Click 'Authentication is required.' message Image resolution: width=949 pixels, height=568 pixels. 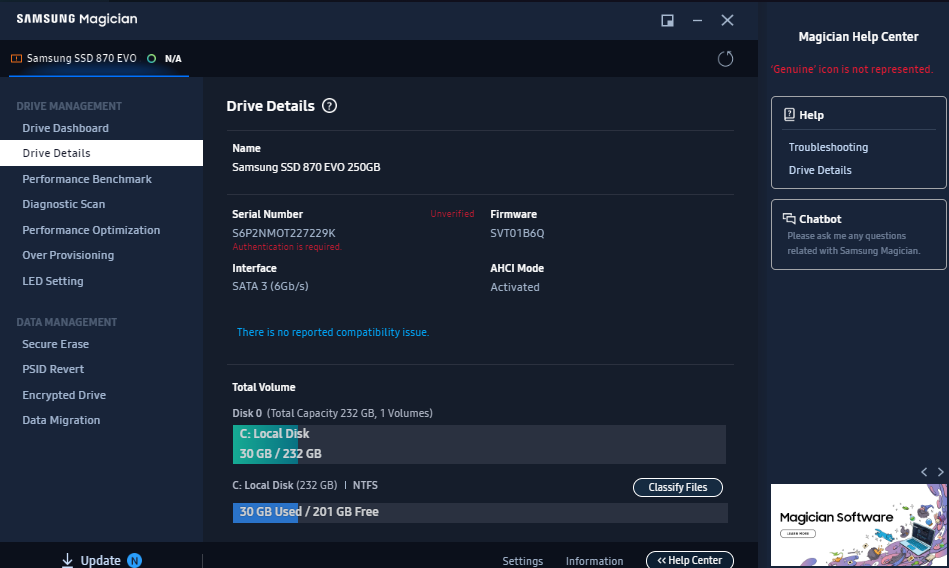(x=287, y=247)
